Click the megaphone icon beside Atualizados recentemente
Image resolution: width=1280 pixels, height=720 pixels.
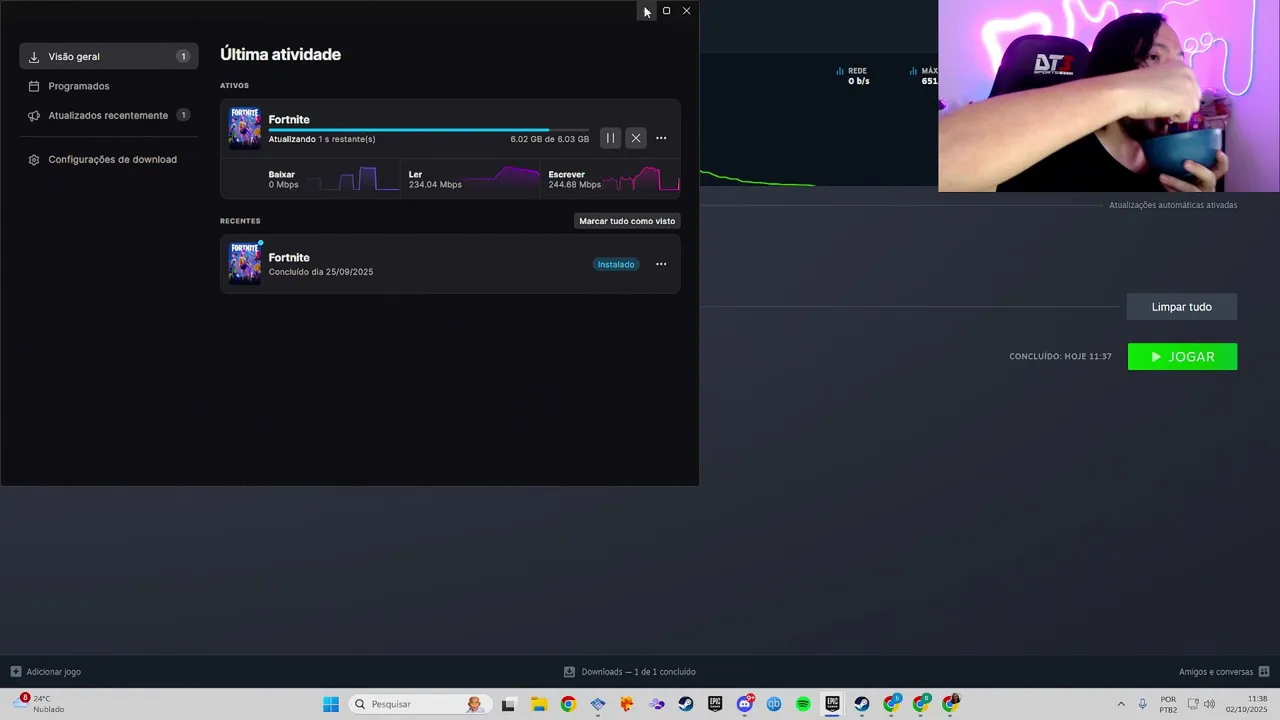click(x=34, y=115)
